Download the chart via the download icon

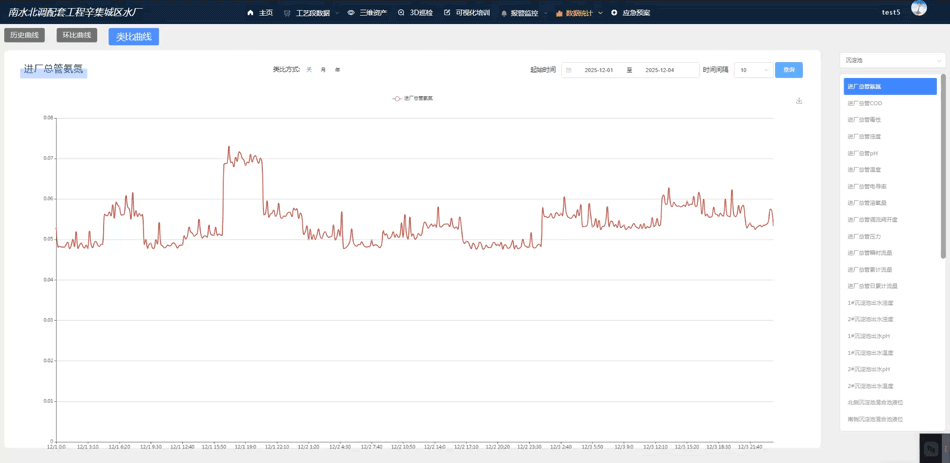(799, 101)
